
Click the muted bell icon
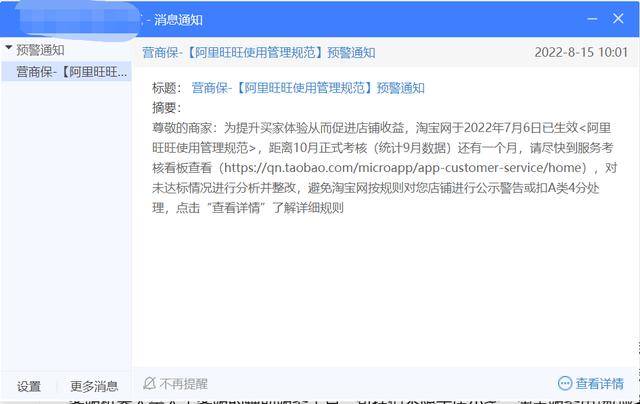pyautogui.click(x=149, y=383)
